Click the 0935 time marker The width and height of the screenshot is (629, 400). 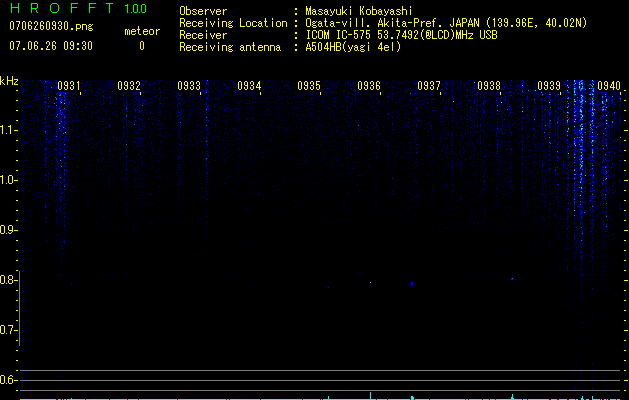[309, 85]
